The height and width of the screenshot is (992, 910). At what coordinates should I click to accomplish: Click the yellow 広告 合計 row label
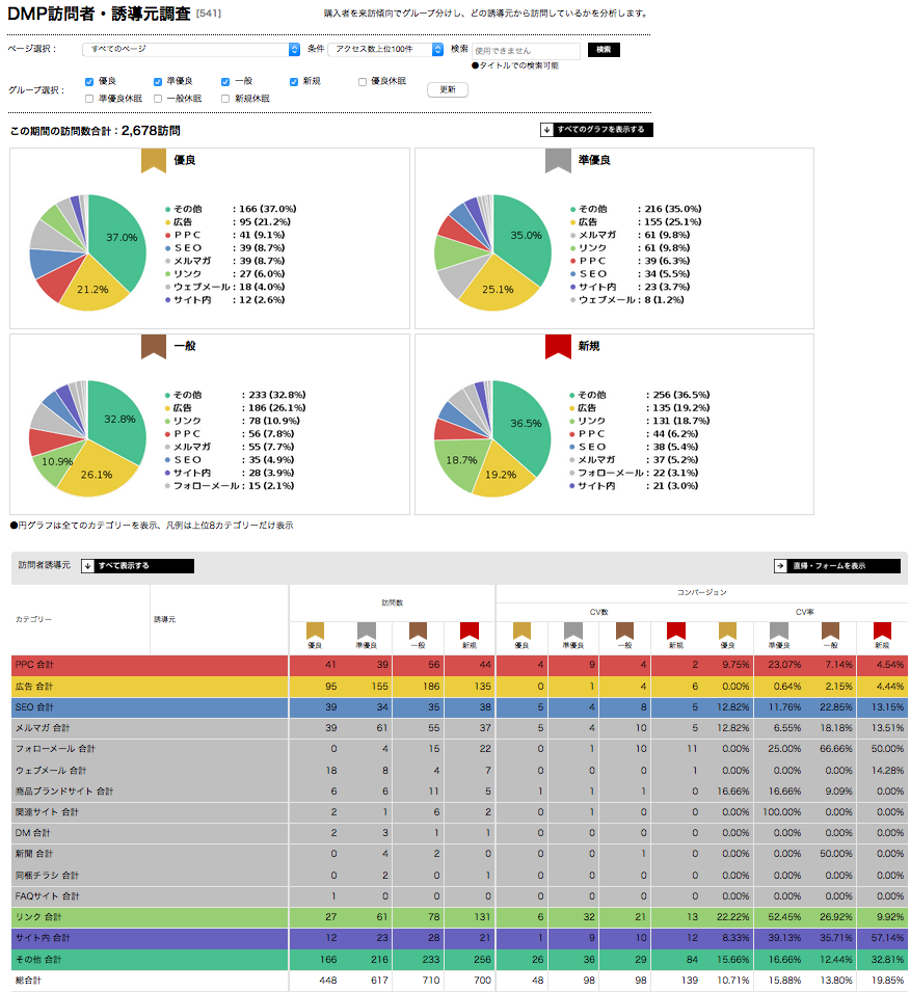pyautogui.click(x=34, y=686)
